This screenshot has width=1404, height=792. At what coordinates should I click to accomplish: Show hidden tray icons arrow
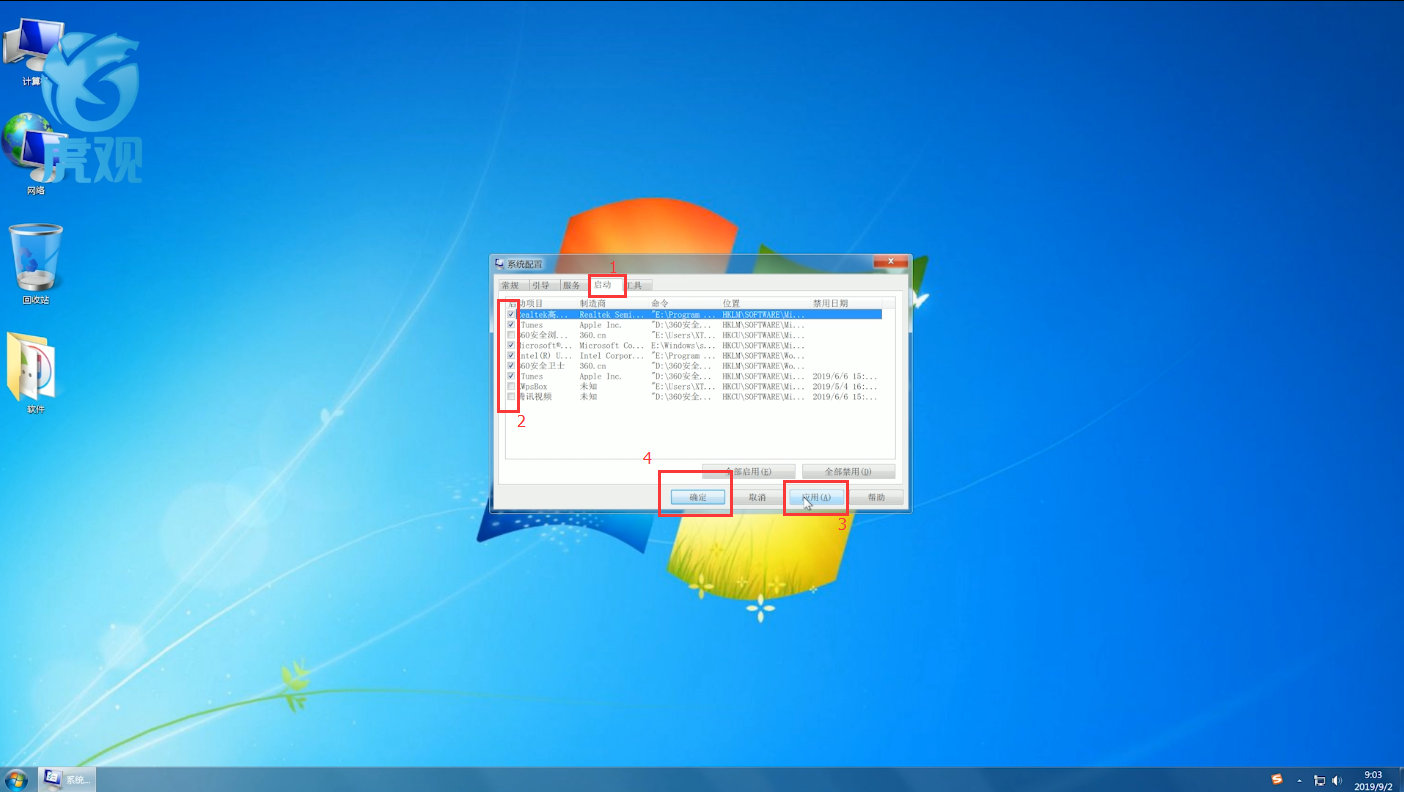1299,780
